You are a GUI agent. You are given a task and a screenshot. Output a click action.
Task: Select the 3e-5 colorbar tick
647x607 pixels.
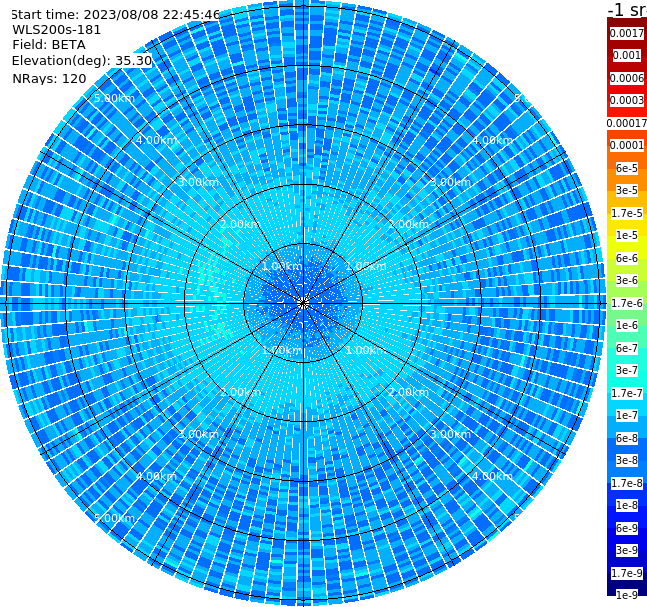[x=627, y=190]
